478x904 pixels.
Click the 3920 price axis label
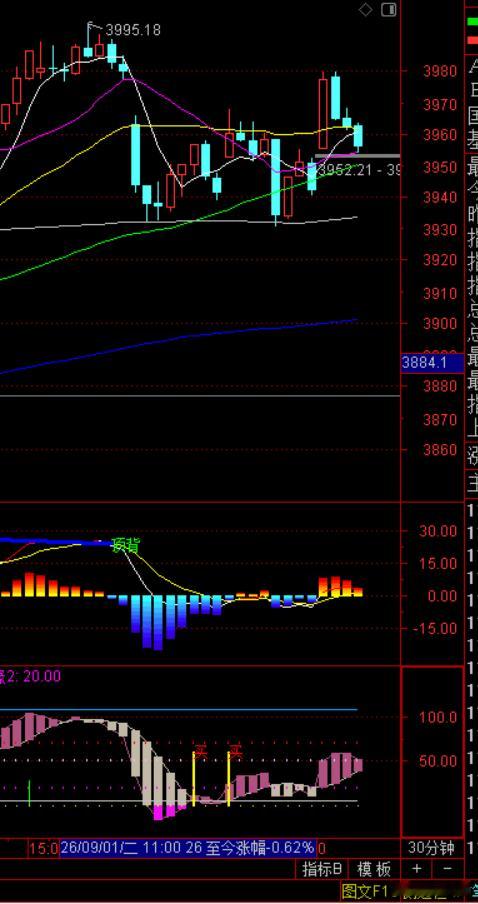[x=440, y=260]
